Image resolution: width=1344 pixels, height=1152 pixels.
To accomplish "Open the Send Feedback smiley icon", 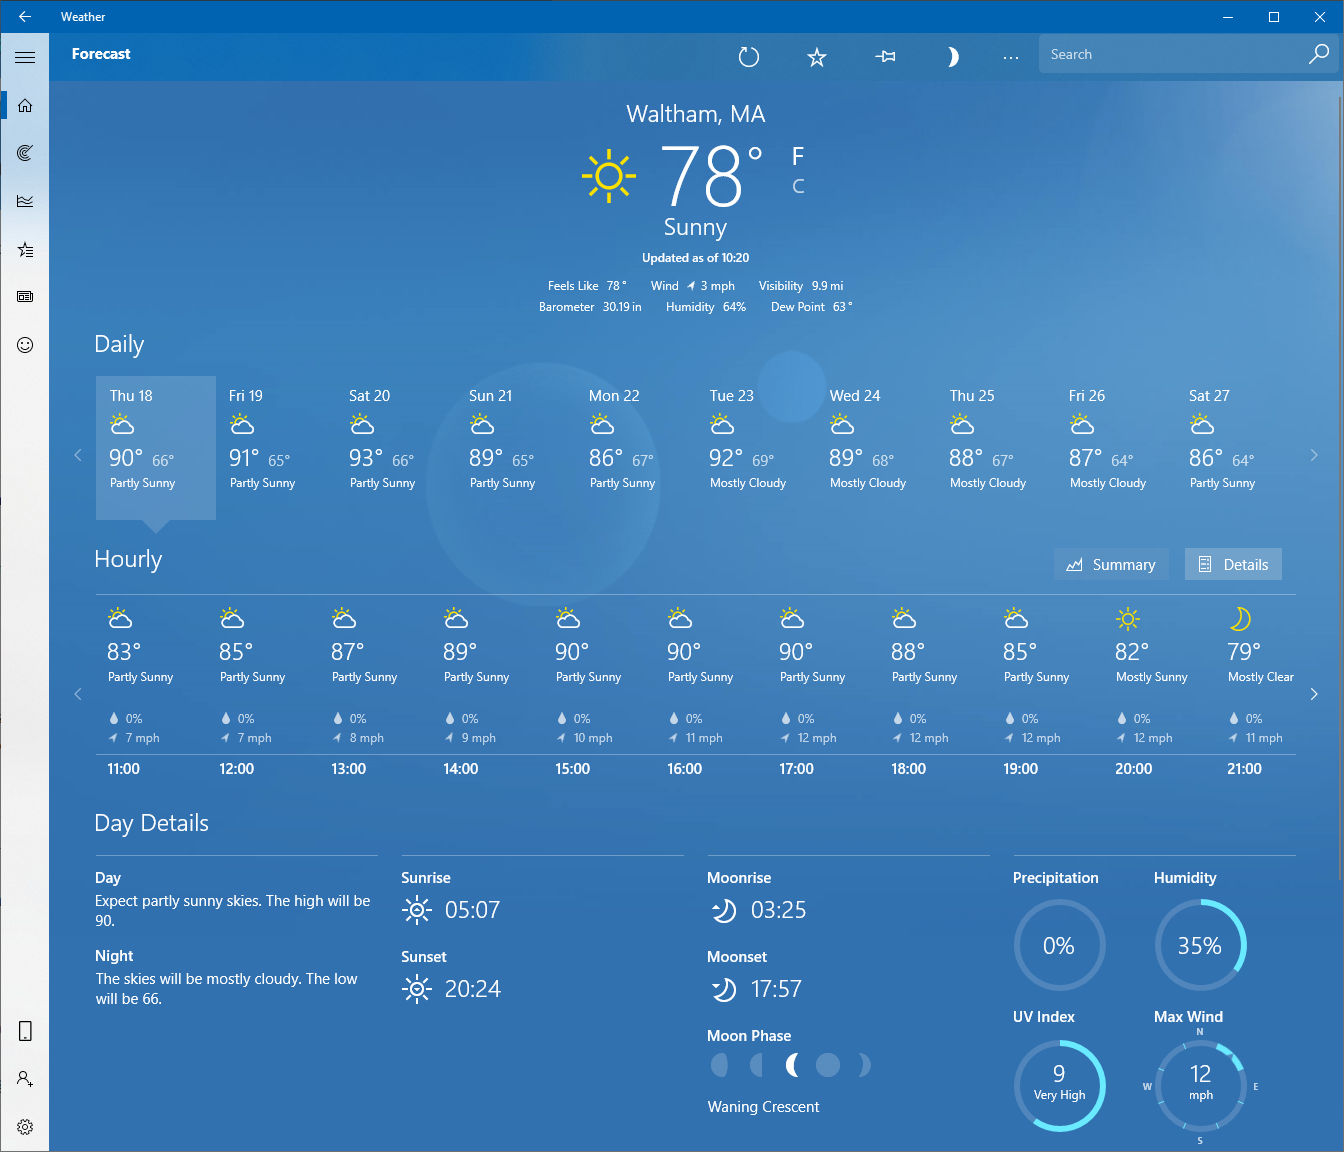I will [25, 345].
